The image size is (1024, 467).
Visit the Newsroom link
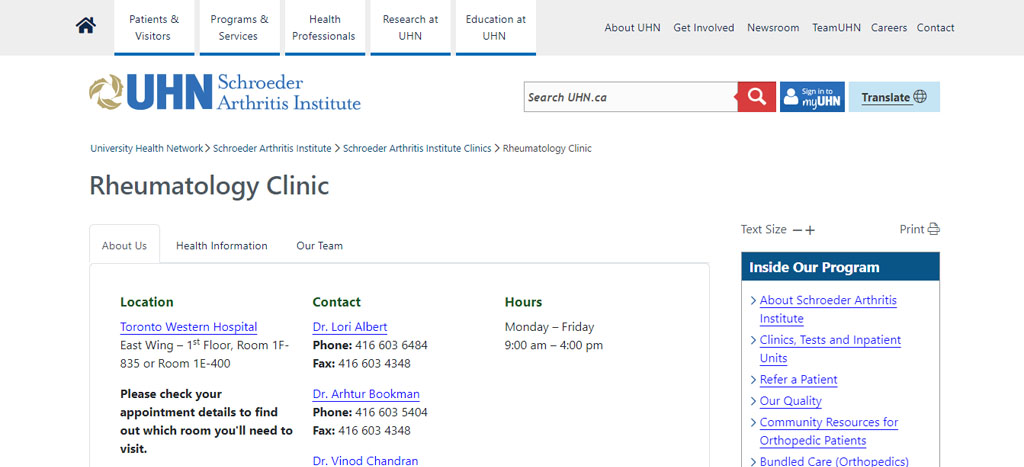[773, 27]
